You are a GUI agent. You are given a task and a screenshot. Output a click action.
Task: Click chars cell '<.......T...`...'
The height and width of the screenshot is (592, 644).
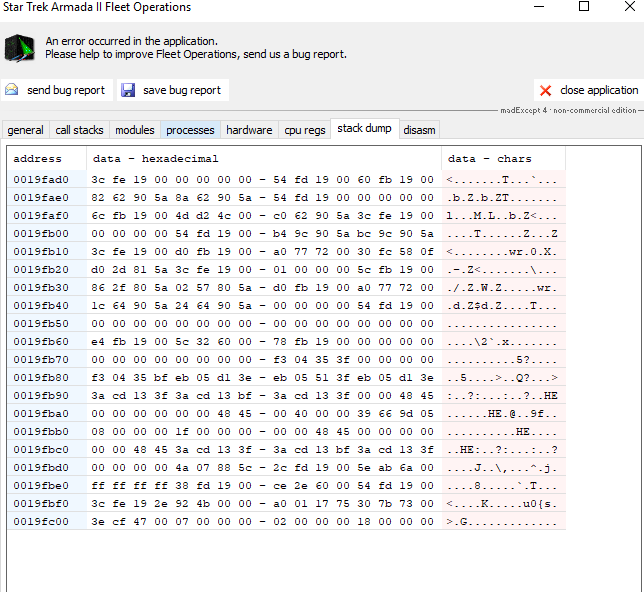[502, 180]
